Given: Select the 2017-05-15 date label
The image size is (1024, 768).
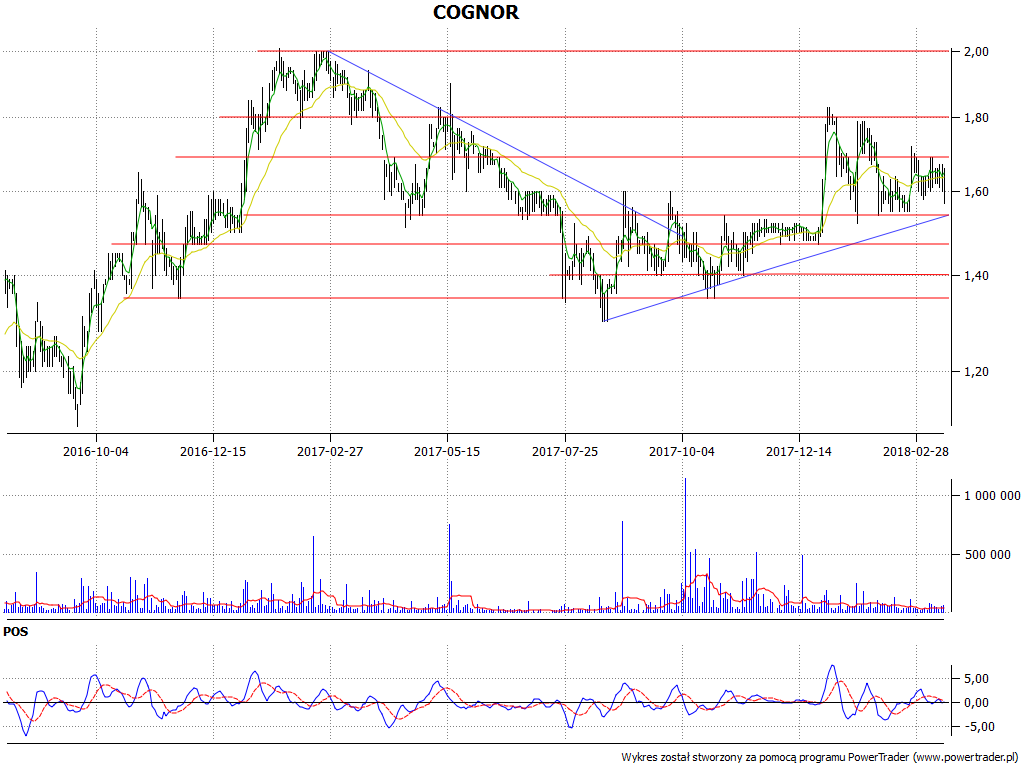Looking at the screenshot, I should [447, 451].
